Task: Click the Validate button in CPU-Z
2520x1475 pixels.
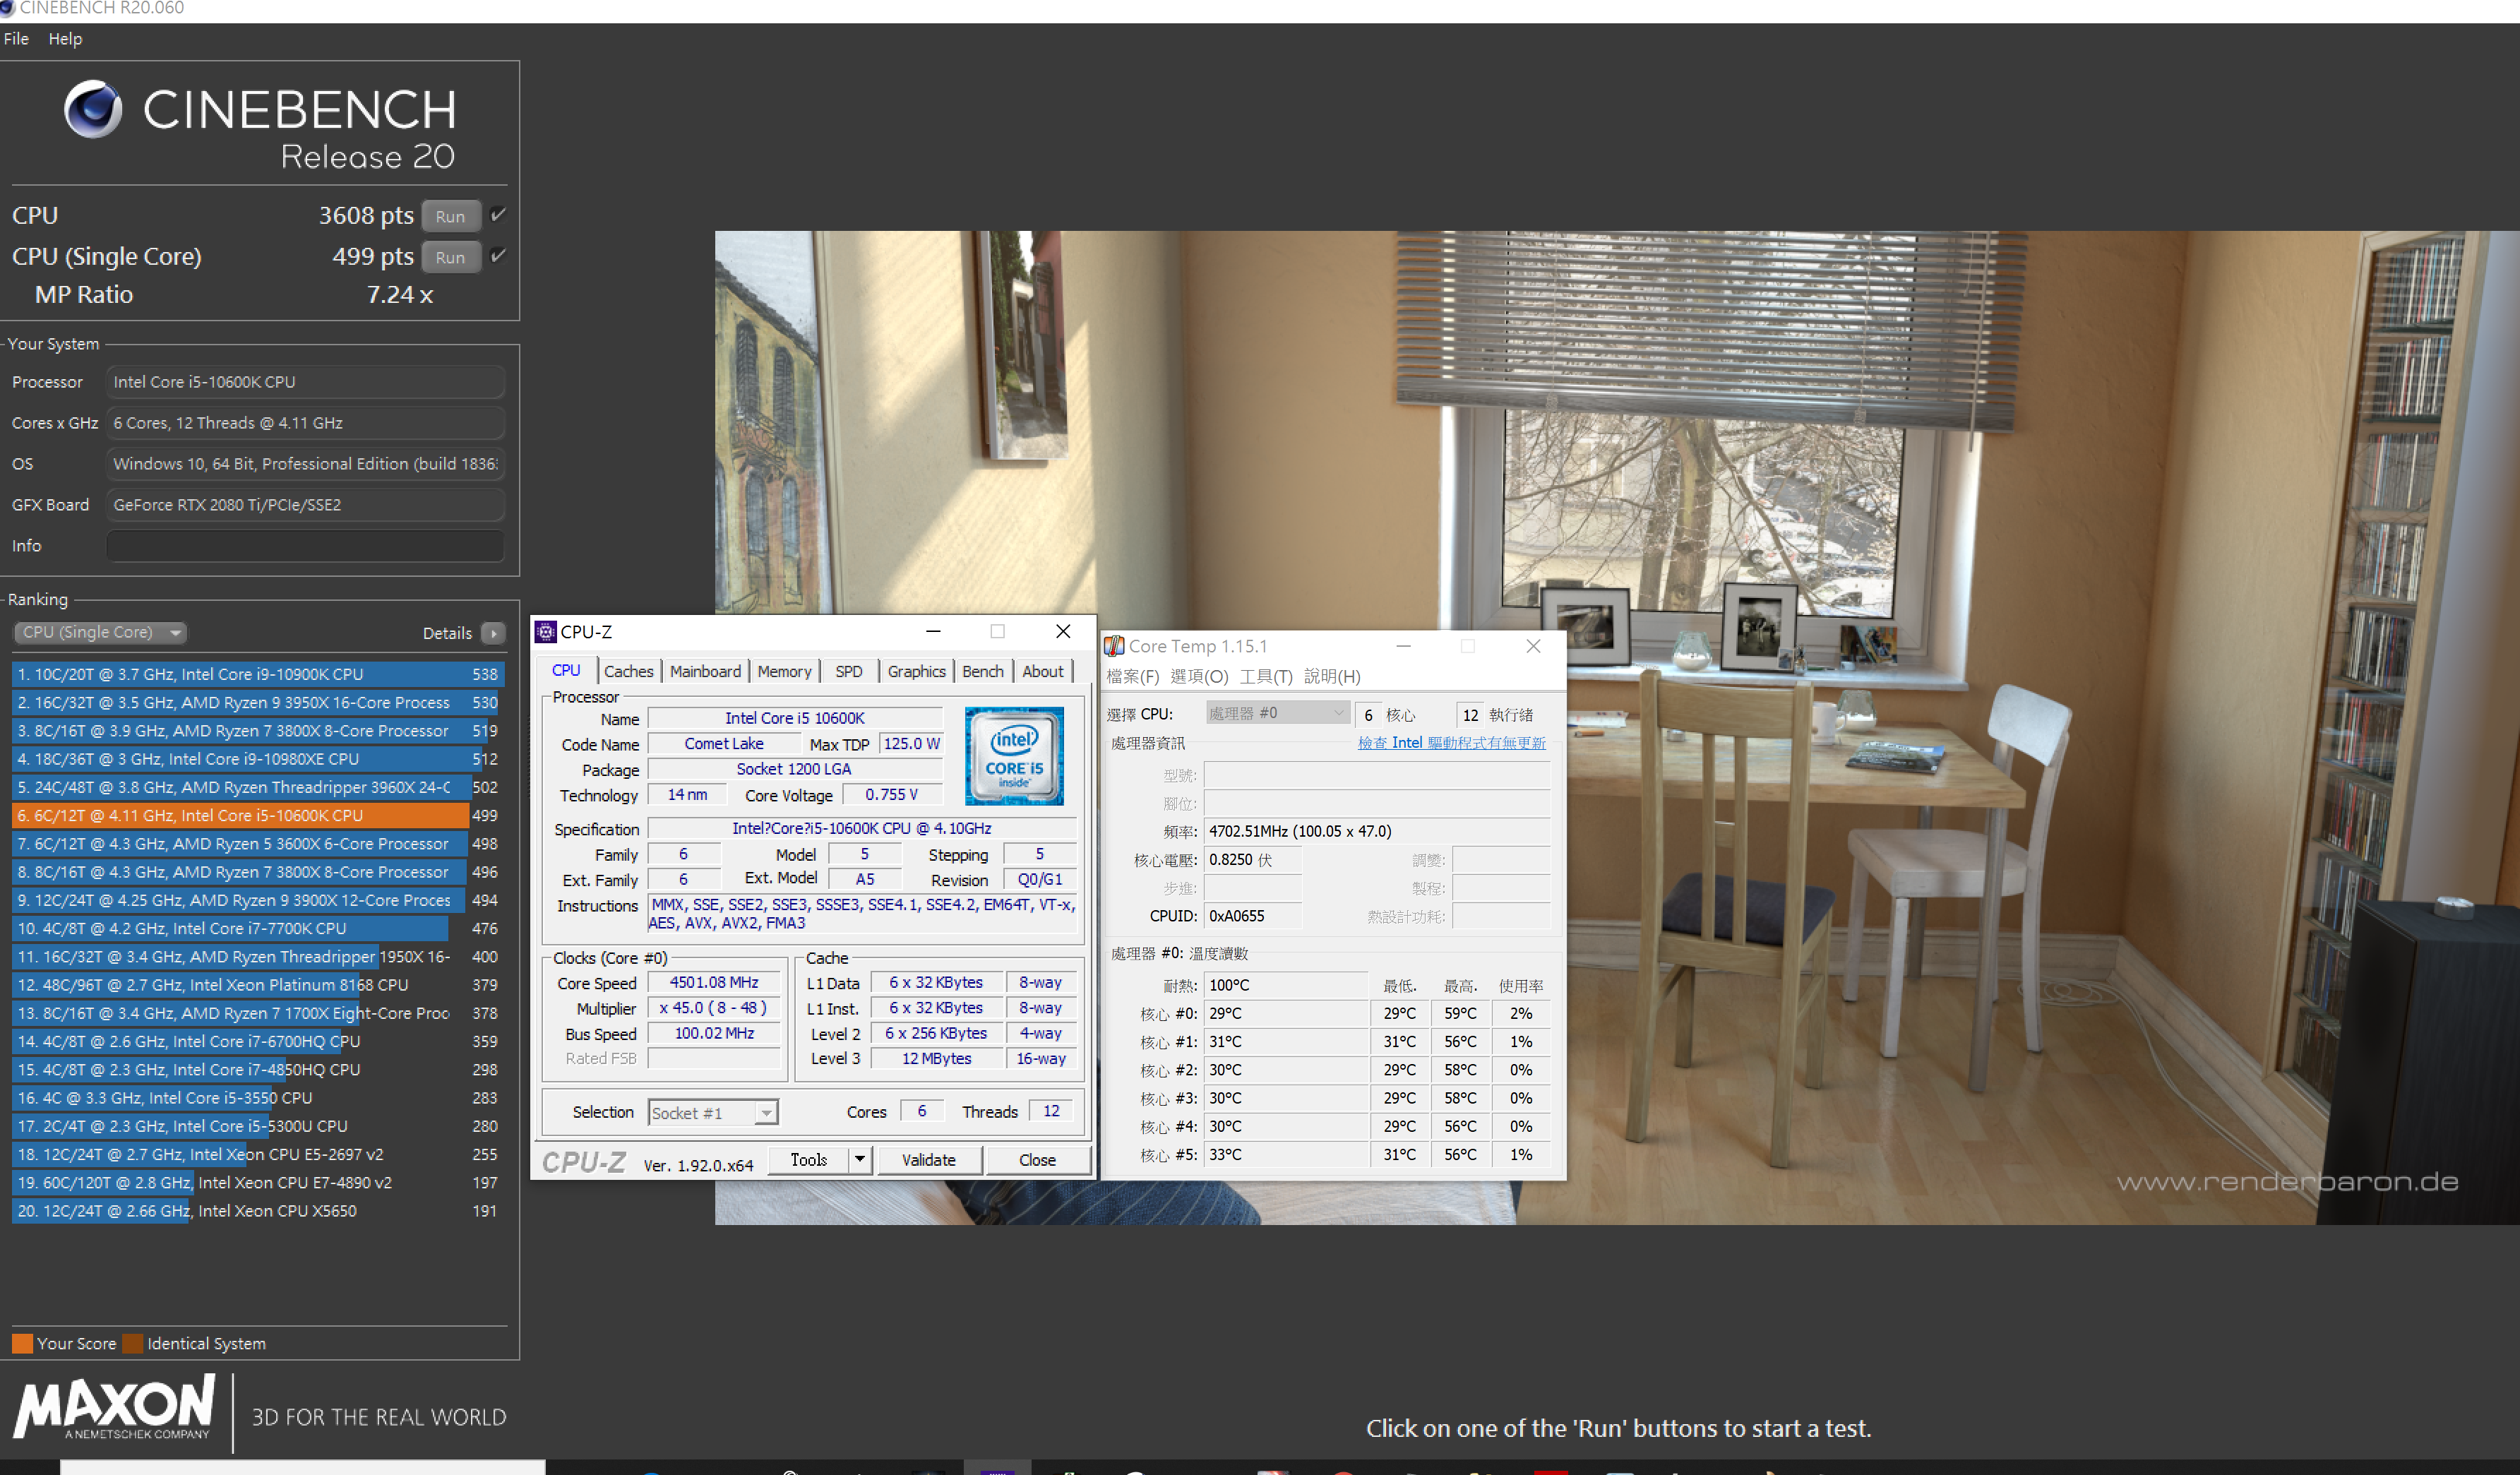Action: point(929,1160)
